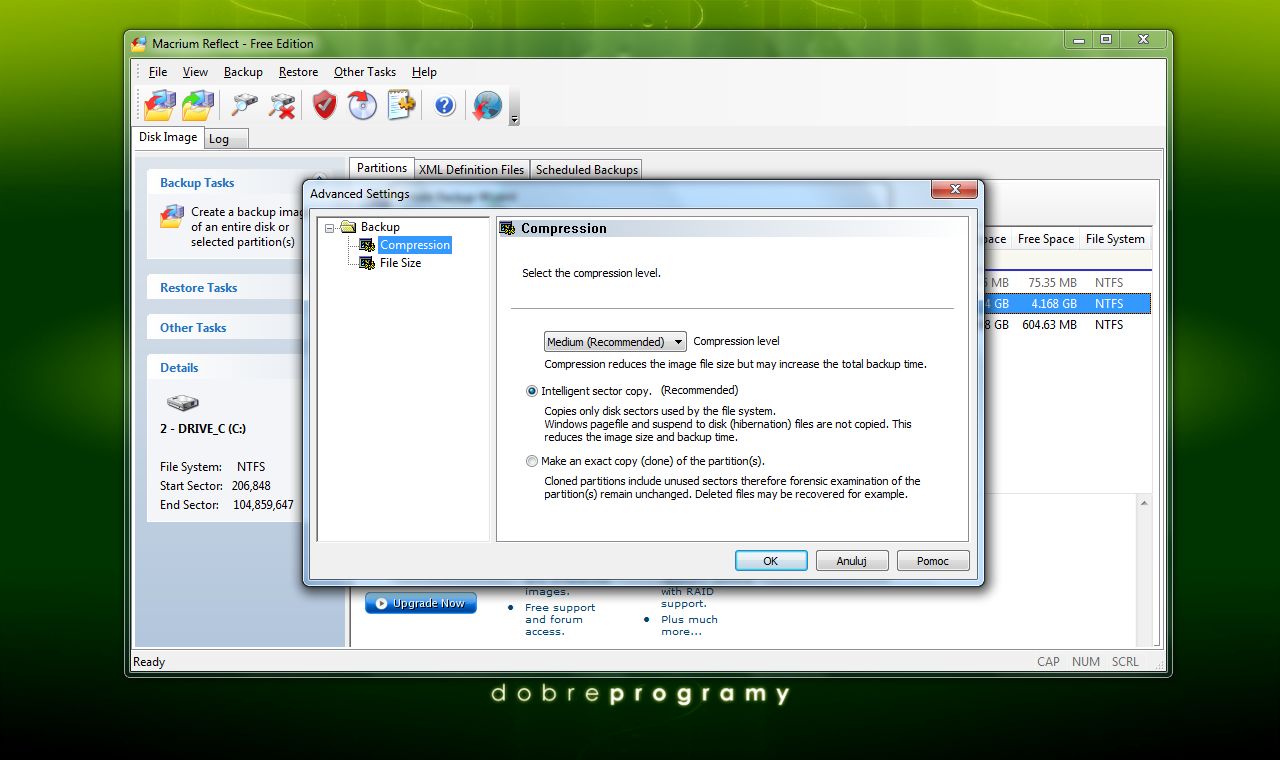Open the Other Tasks menu

(365, 72)
